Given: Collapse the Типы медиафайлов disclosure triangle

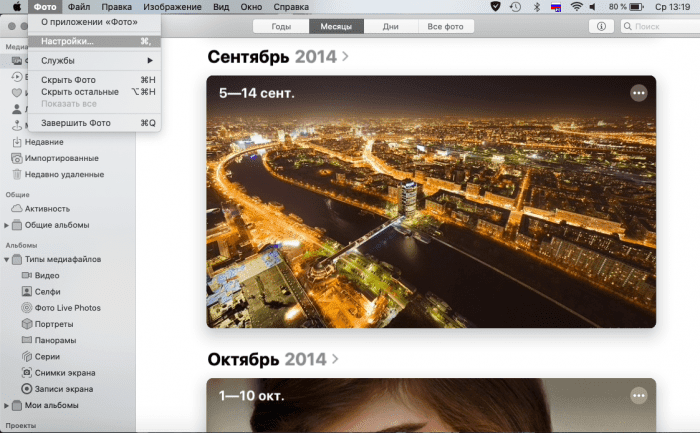Looking at the screenshot, I should coord(6,259).
